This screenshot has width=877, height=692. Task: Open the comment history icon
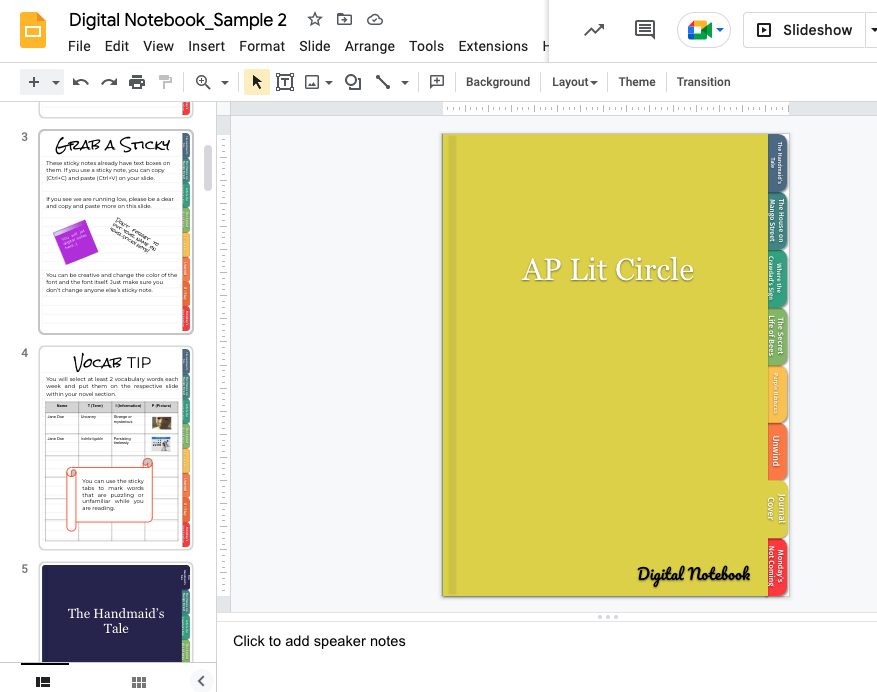[x=645, y=30]
